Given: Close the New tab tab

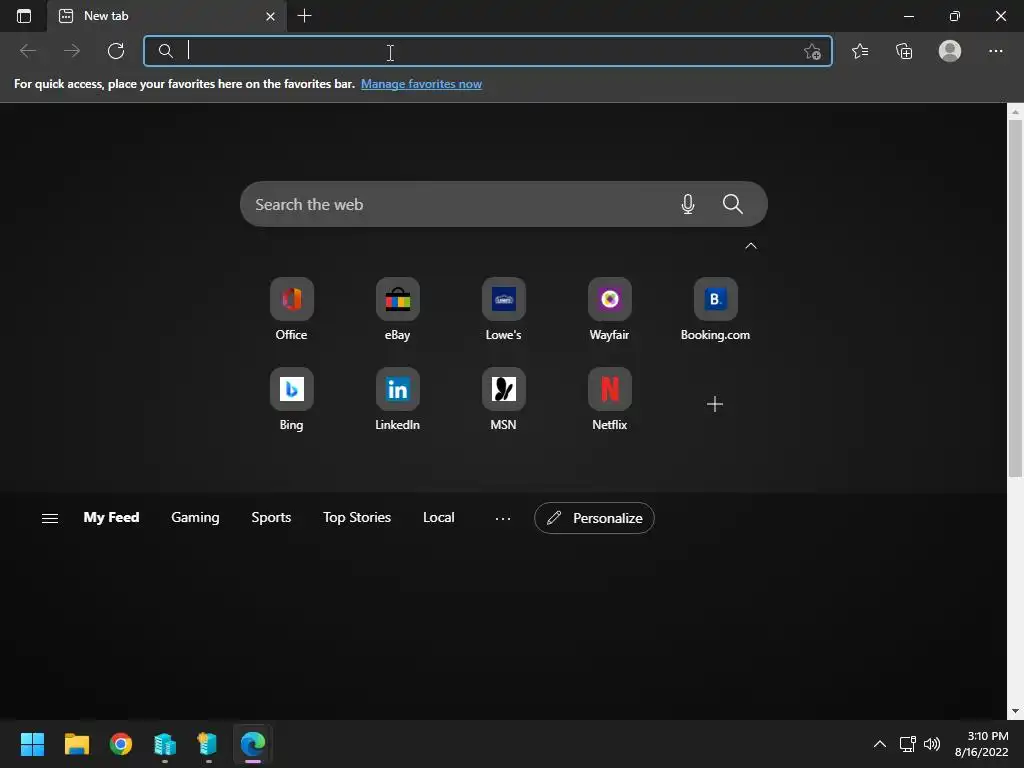Looking at the screenshot, I should 270,16.
